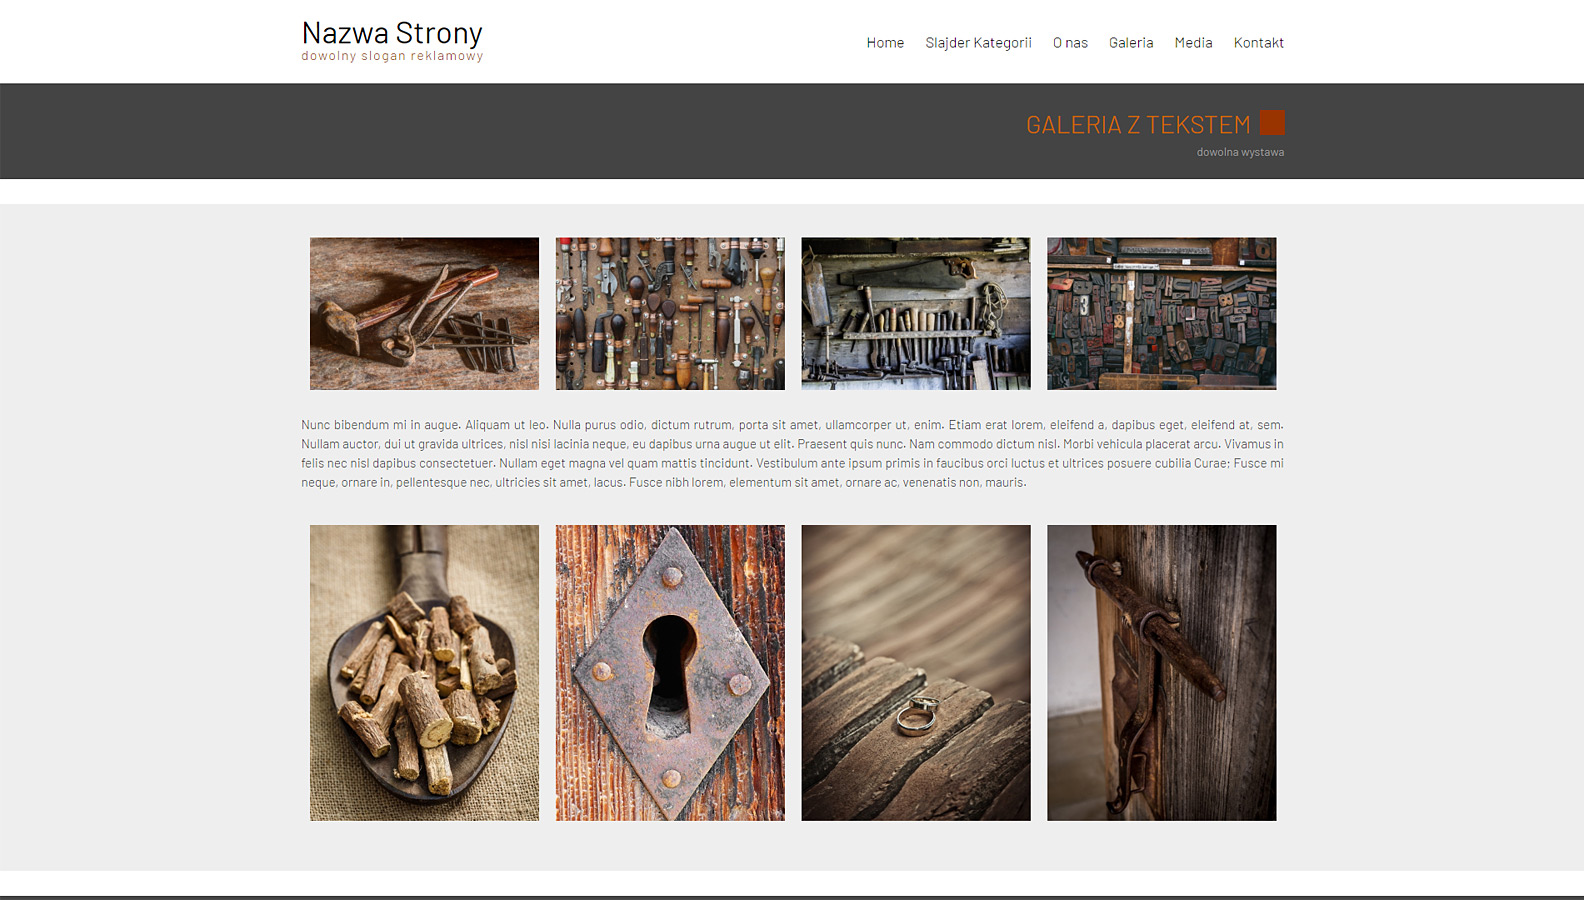Open the Home menu item
Screen dimensions: 1584x900
885,43
